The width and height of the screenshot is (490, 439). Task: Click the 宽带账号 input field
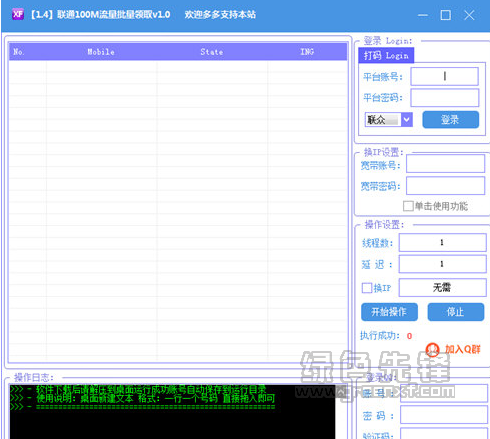[445, 164]
